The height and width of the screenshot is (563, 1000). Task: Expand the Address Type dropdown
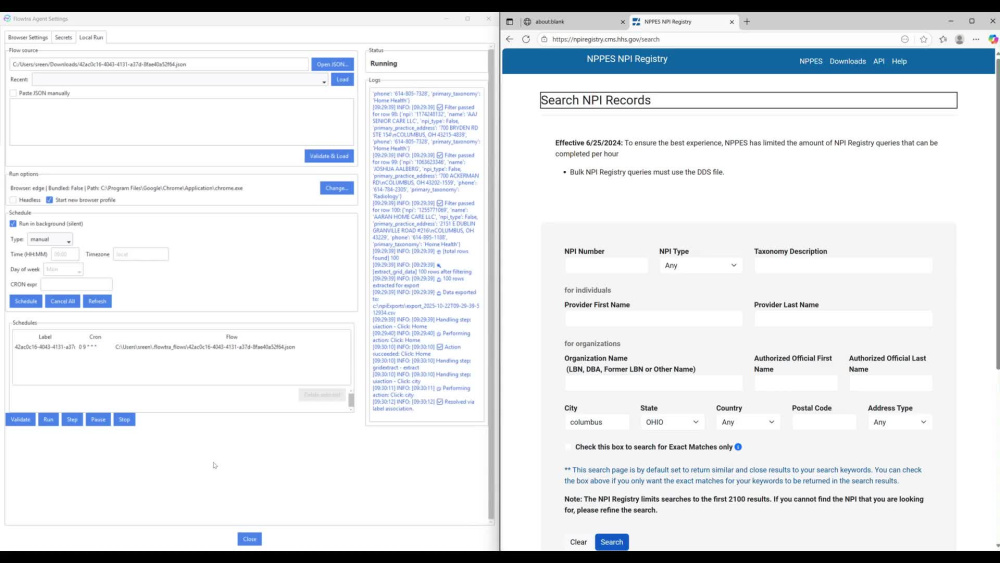point(899,422)
